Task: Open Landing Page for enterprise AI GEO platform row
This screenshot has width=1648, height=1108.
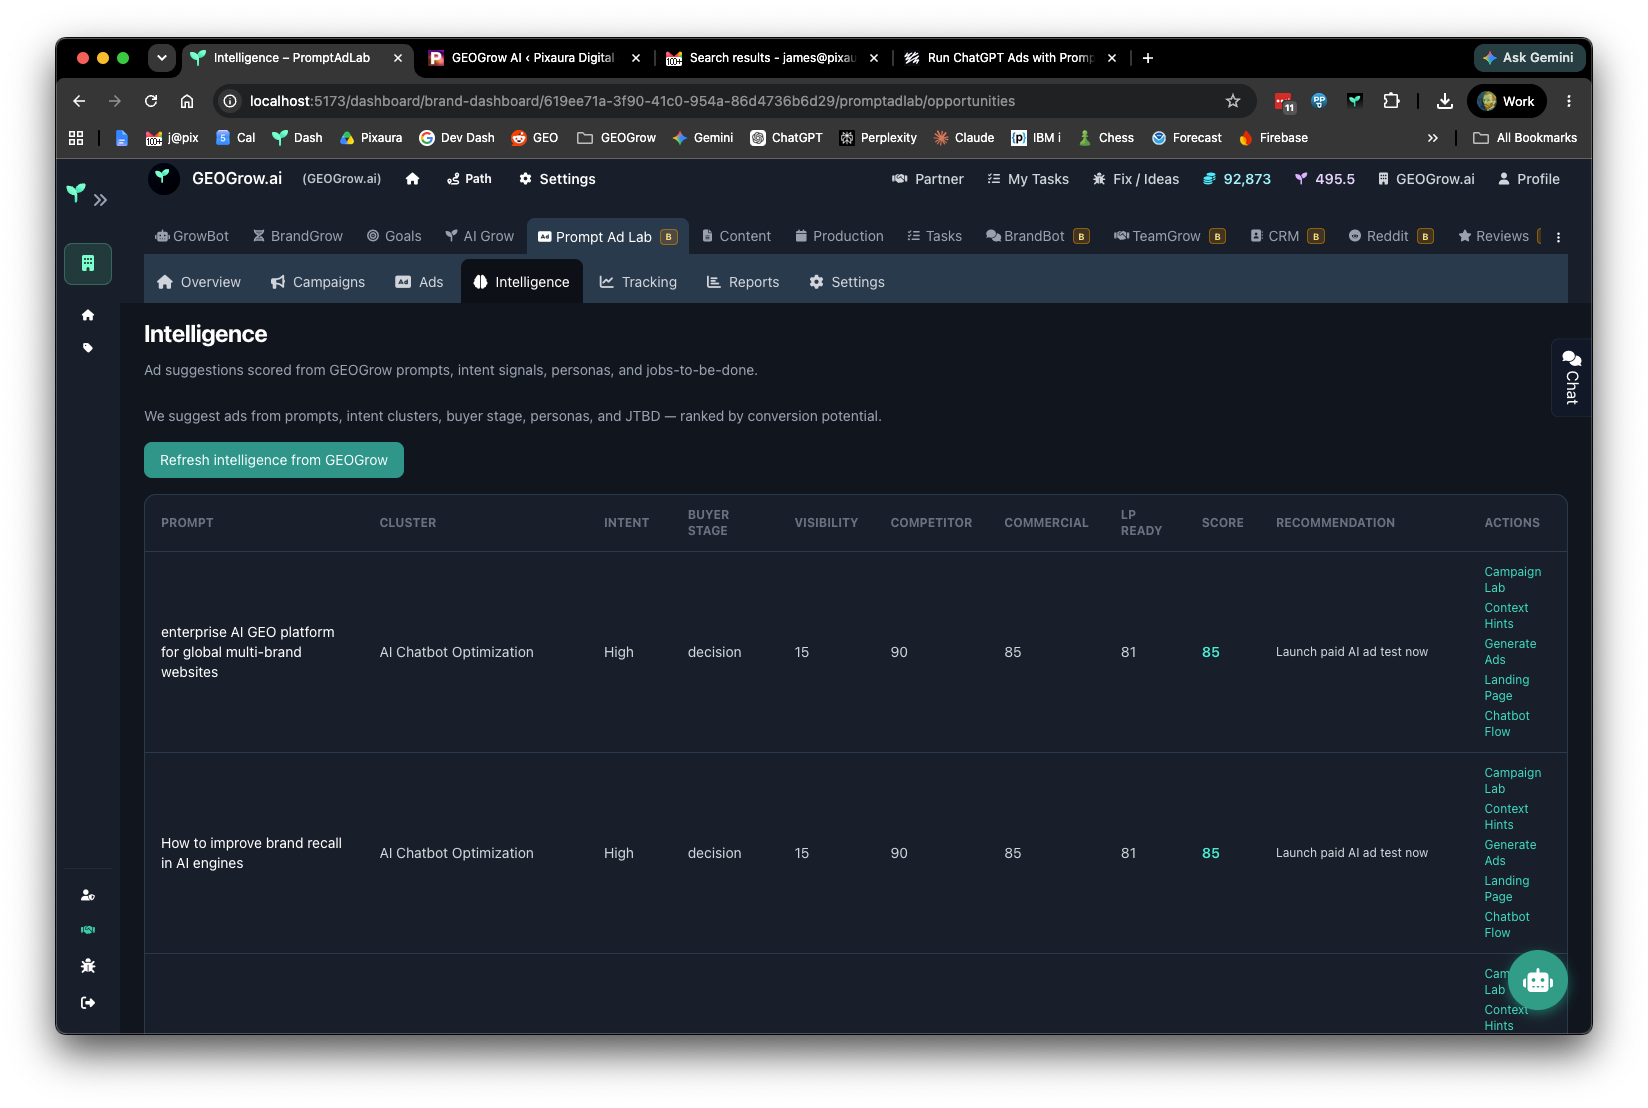Action: click(x=1506, y=688)
